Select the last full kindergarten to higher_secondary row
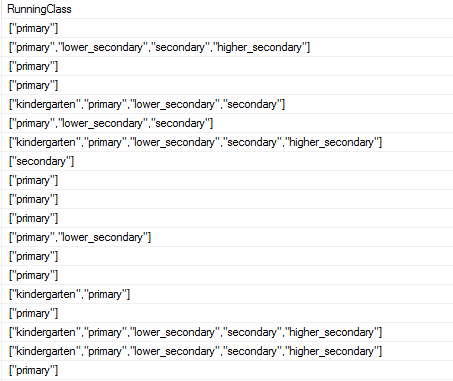The height and width of the screenshot is (381, 453). pos(227,351)
